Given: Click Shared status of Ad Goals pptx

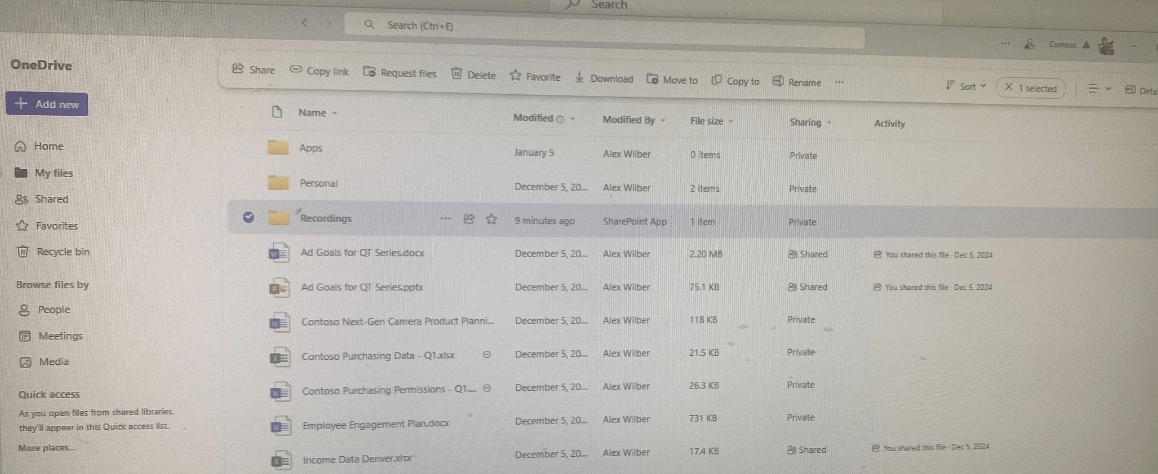Looking at the screenshot, I should [x=807, y=286].
